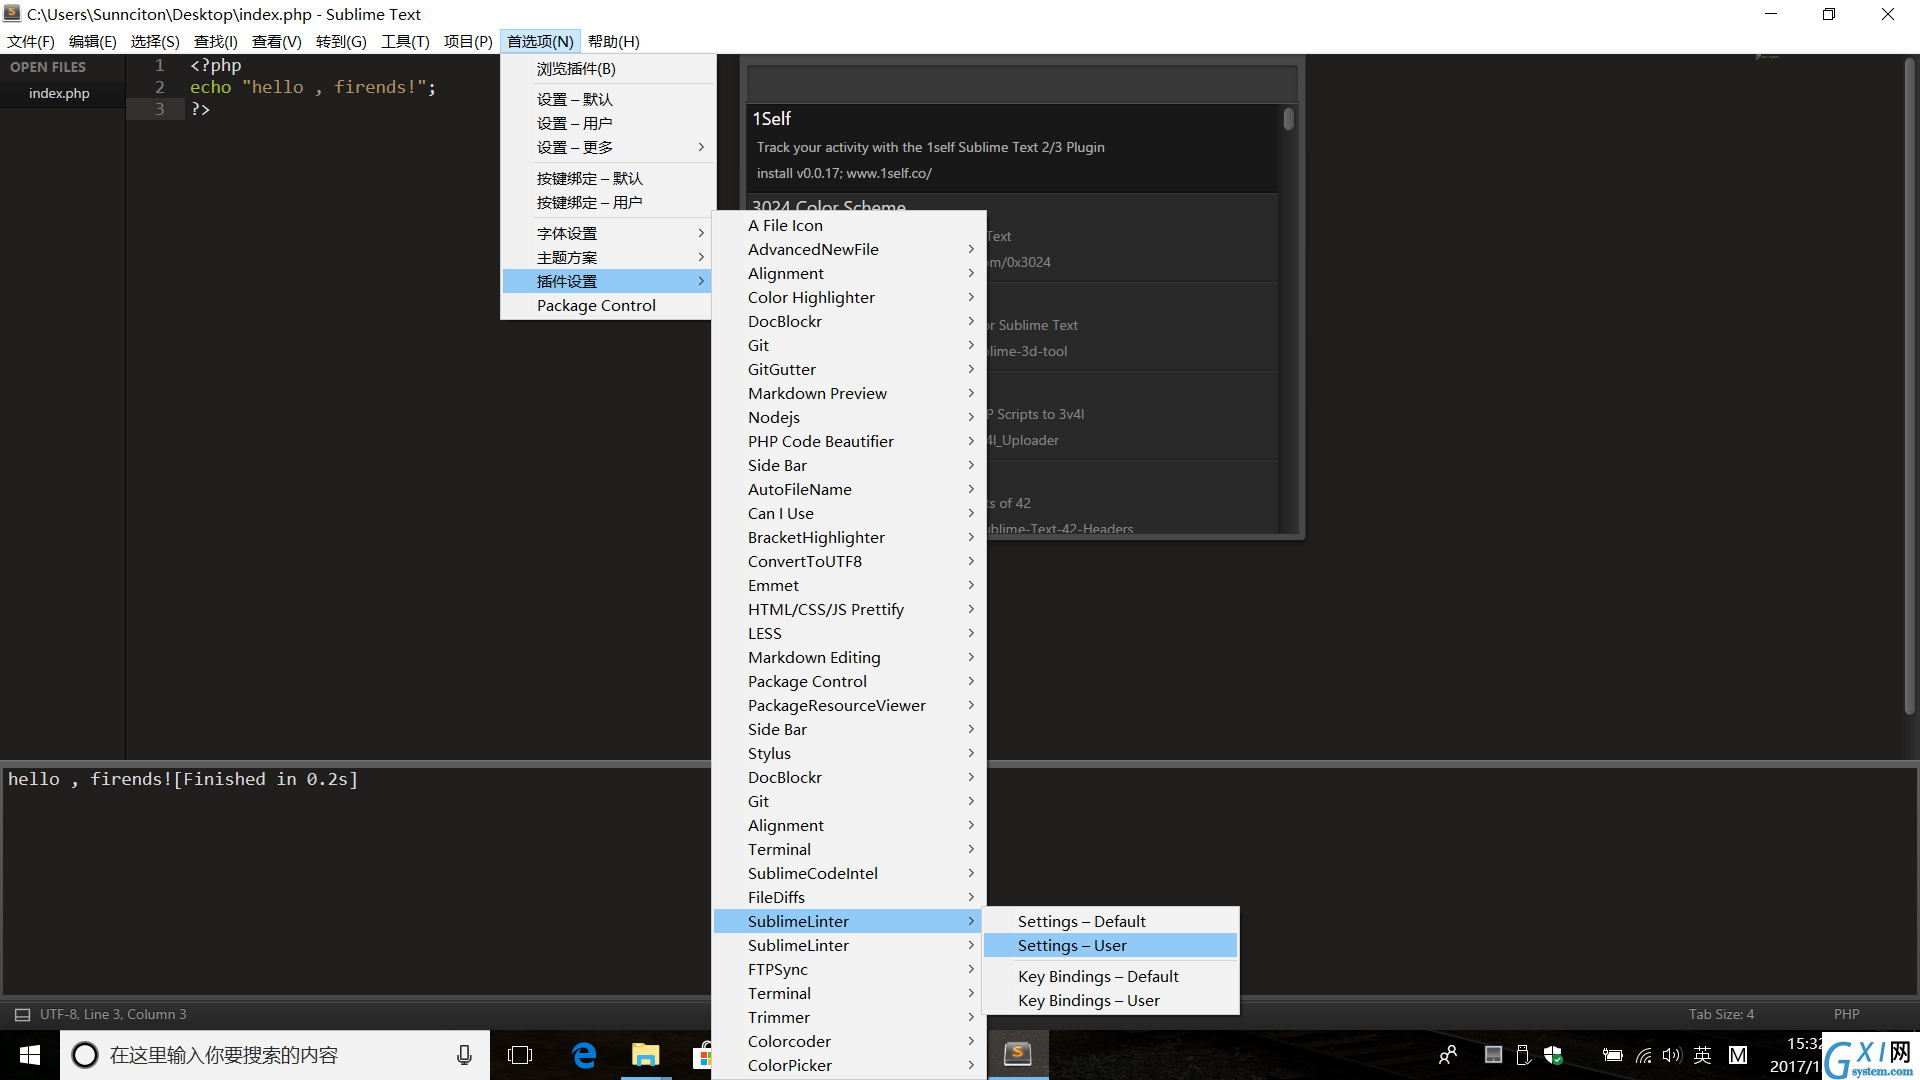Open the 文件(F) menu
The image size is (1920, 1080).
point(31,41)
